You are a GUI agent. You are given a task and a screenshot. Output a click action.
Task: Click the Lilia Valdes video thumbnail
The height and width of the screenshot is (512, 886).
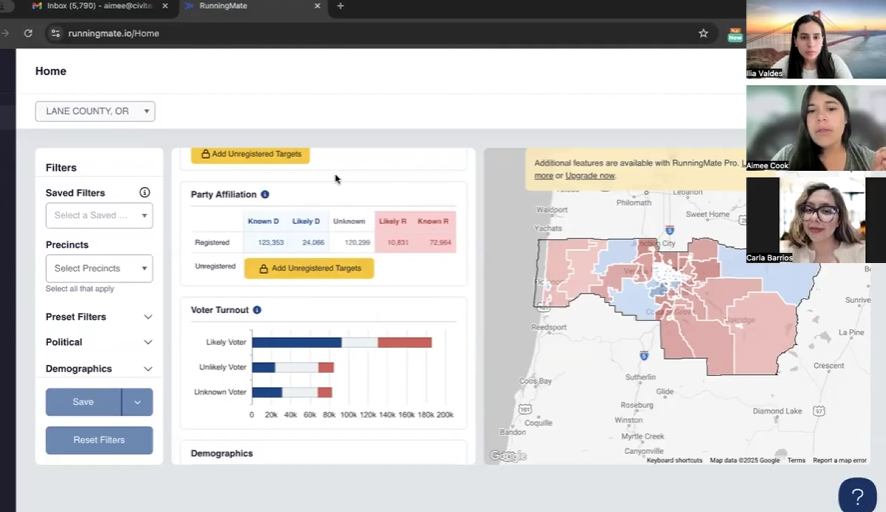pyautogui.click(x=816, y=39)
